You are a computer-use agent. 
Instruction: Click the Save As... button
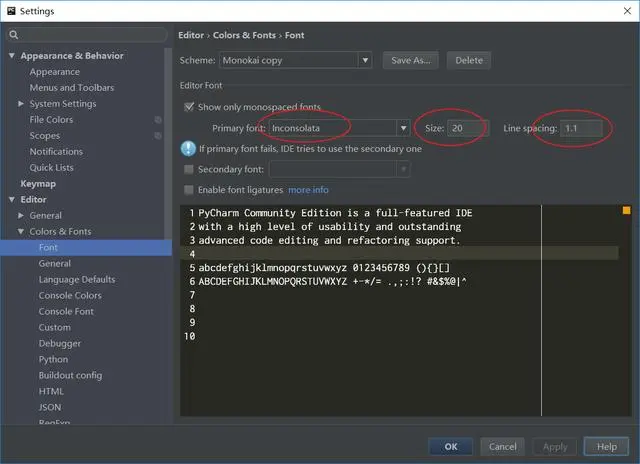(x=411, y=60)
